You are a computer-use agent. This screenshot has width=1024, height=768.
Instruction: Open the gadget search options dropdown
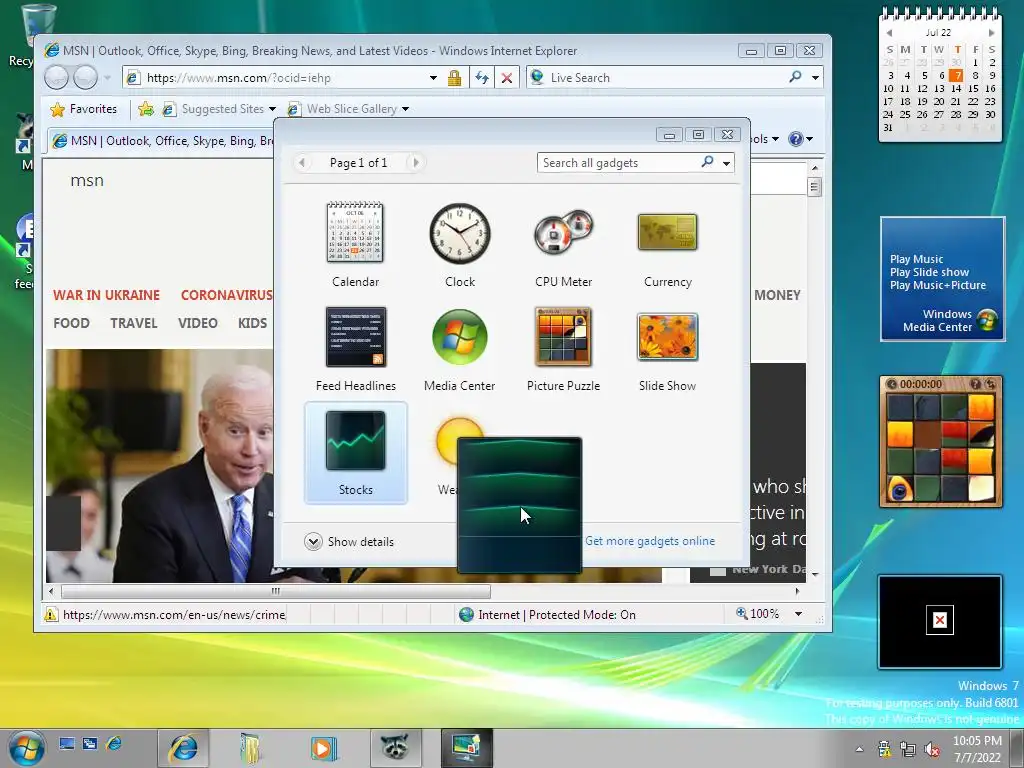[726, 163]
